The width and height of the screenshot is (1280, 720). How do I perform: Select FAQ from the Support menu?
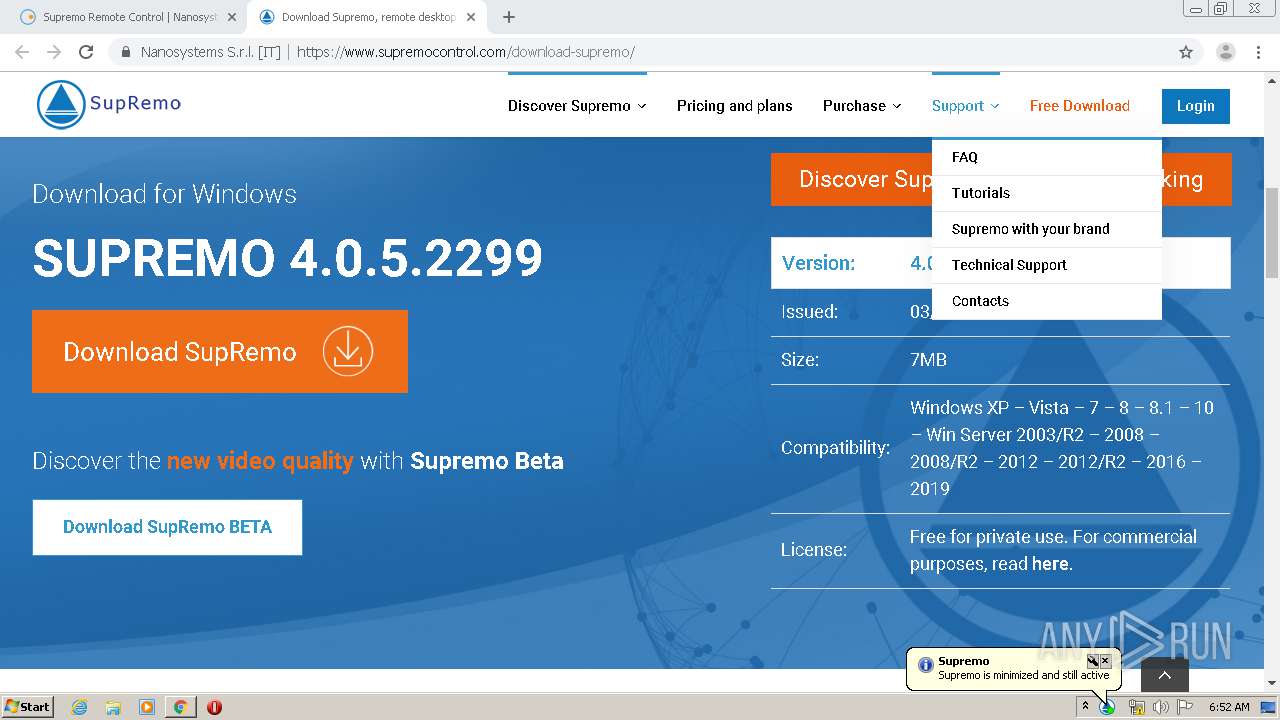click(1047, 157)
